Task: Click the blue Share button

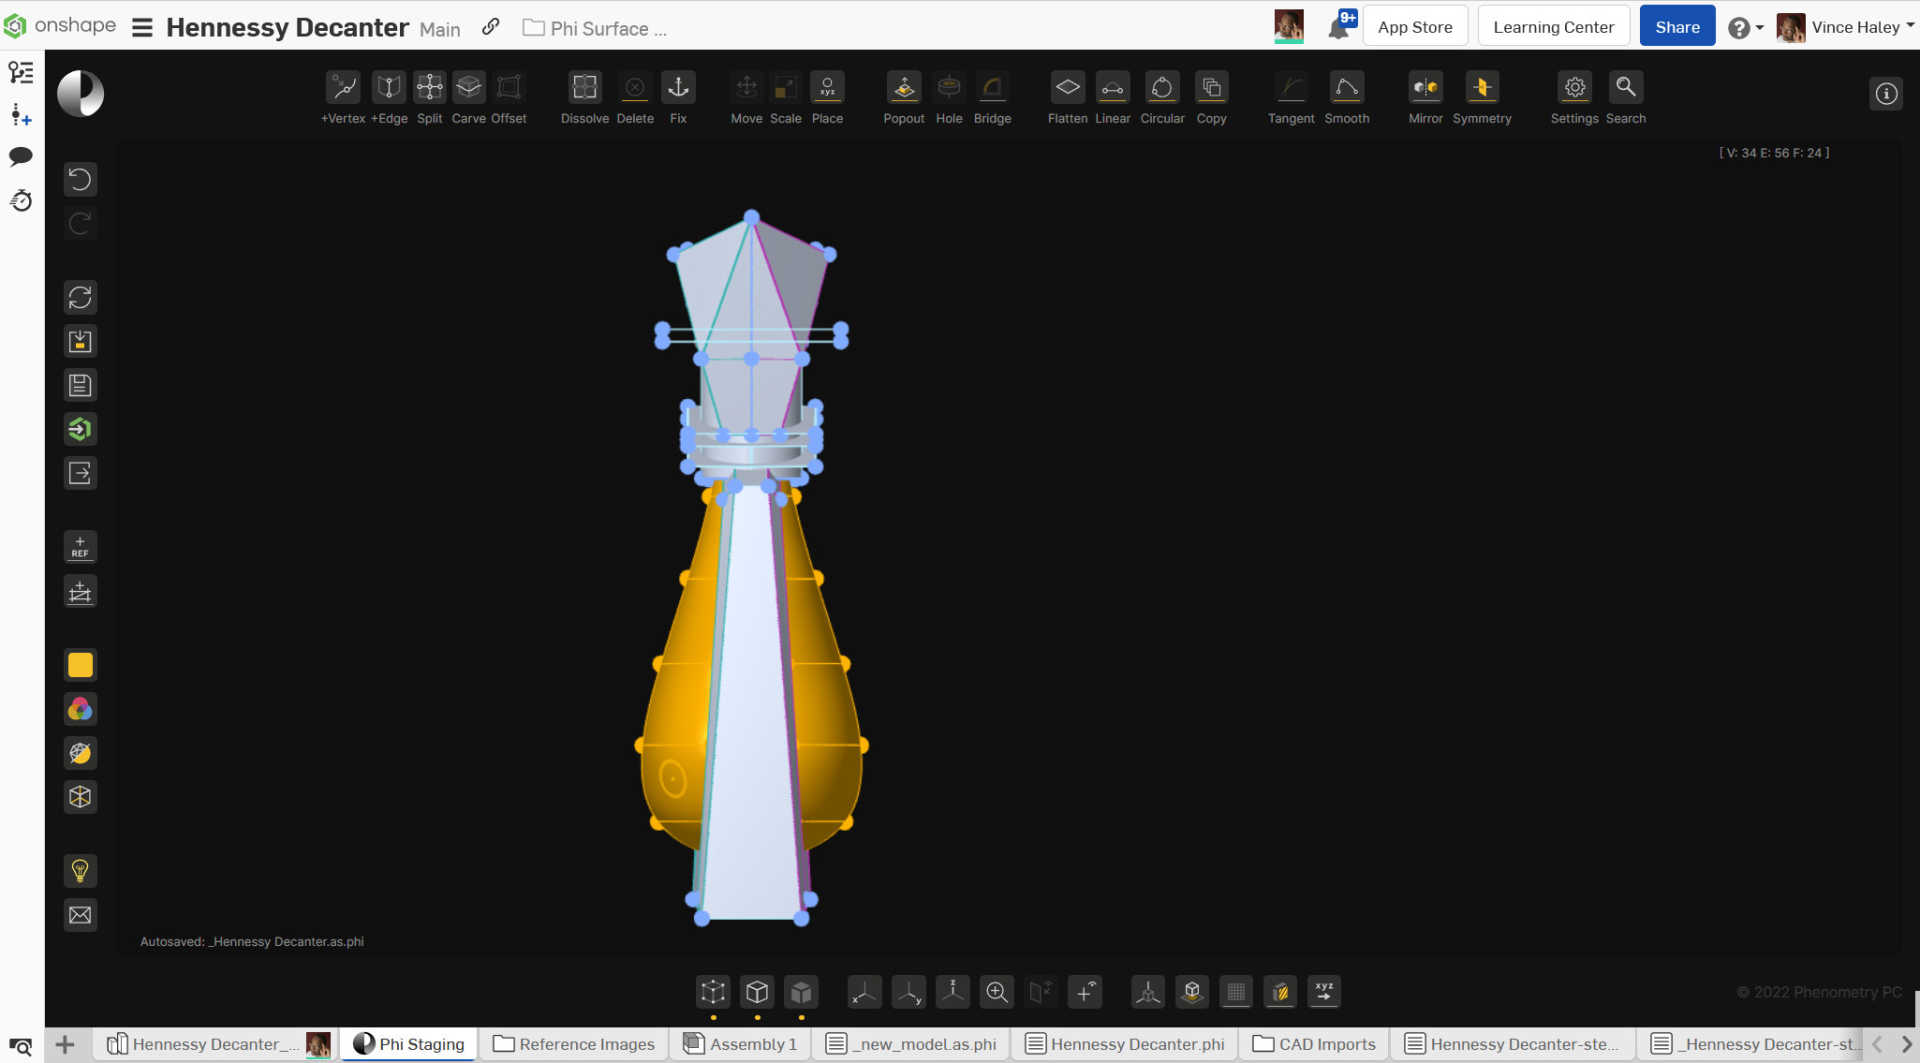Action: pos(1677,27)
